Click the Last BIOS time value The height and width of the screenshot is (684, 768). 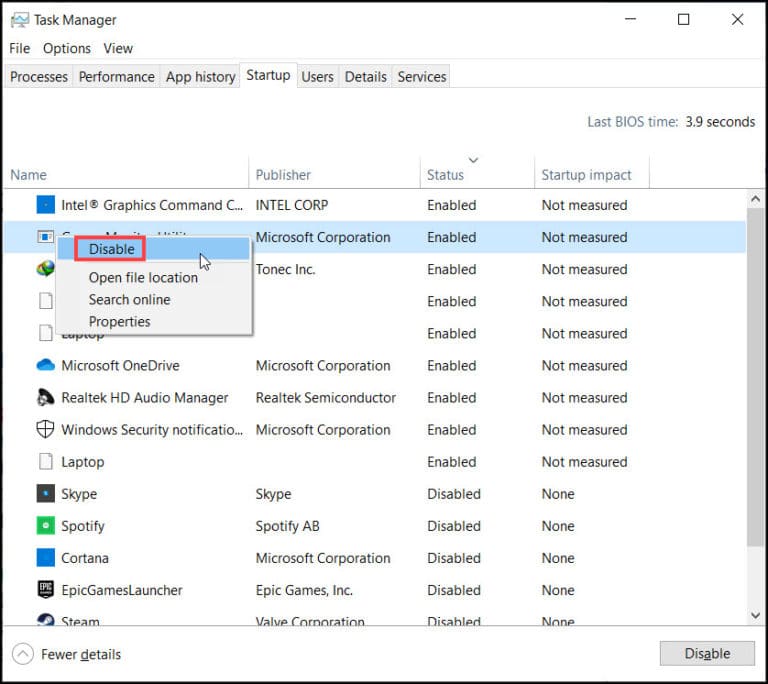720,122
